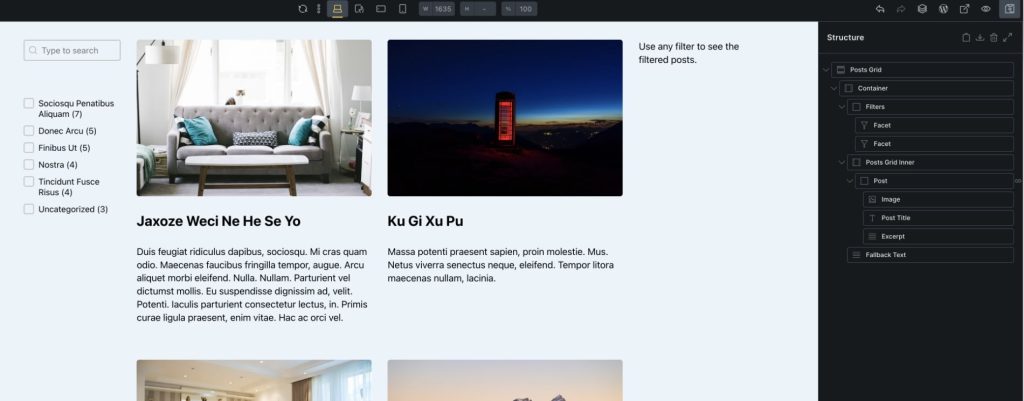
Task: Open the preview eye icon
Action: point(985,9)
